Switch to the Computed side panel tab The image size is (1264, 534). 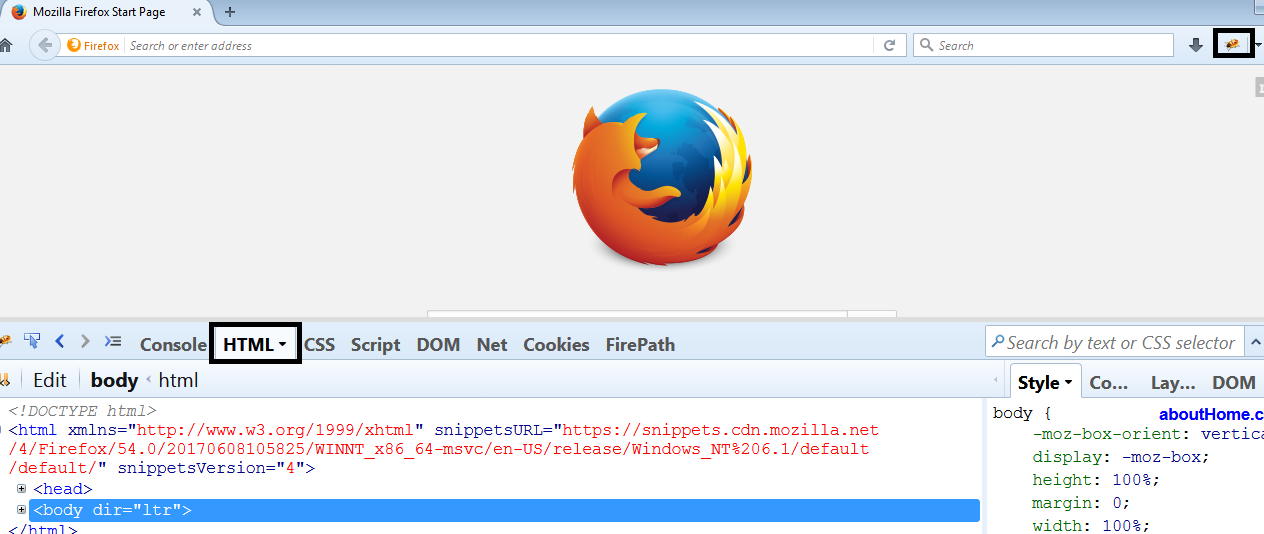click(1108, 382)
